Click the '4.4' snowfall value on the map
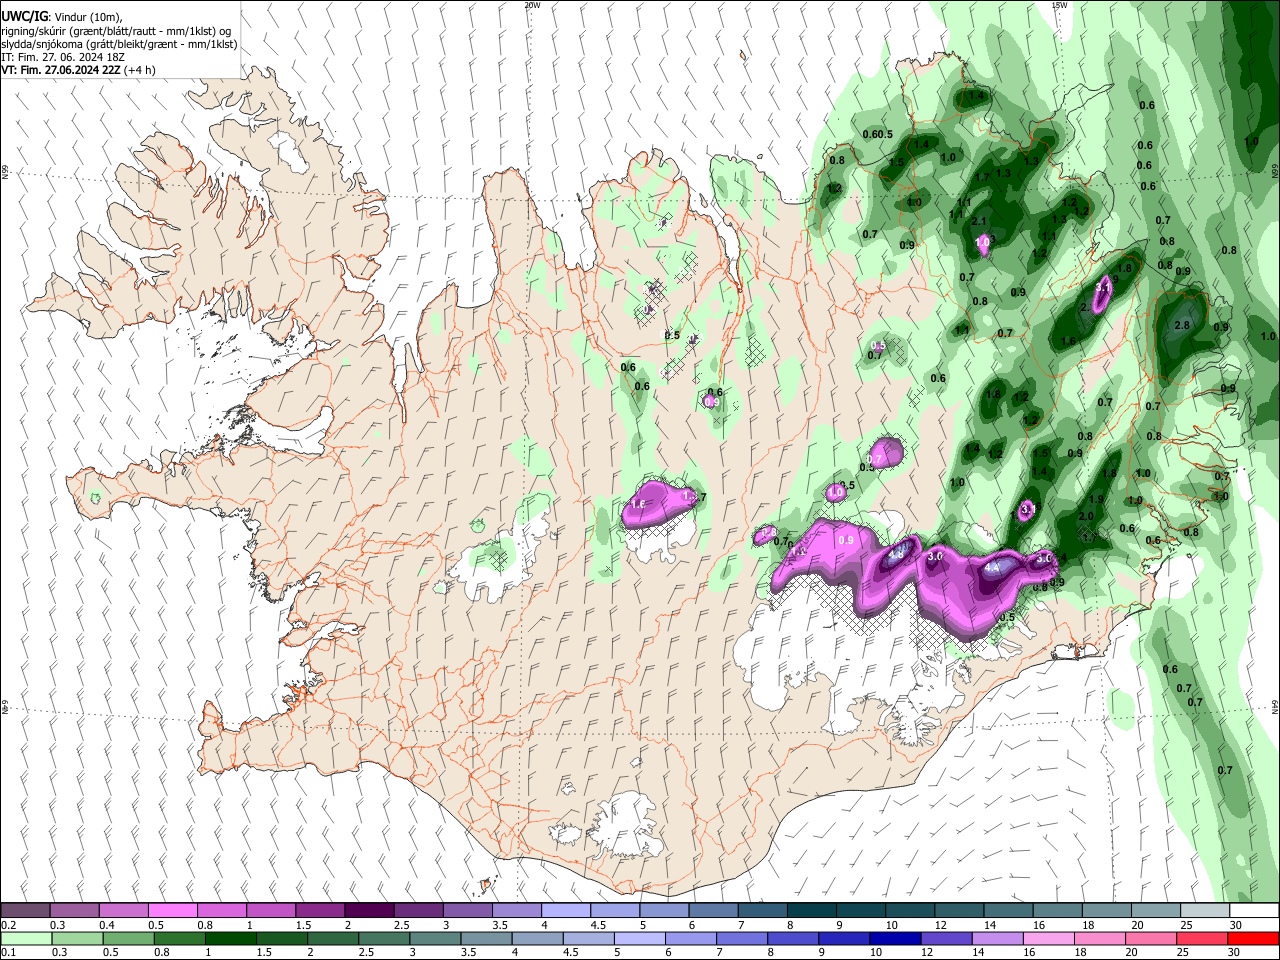The image size is (1280, 960). pos(992,567)
